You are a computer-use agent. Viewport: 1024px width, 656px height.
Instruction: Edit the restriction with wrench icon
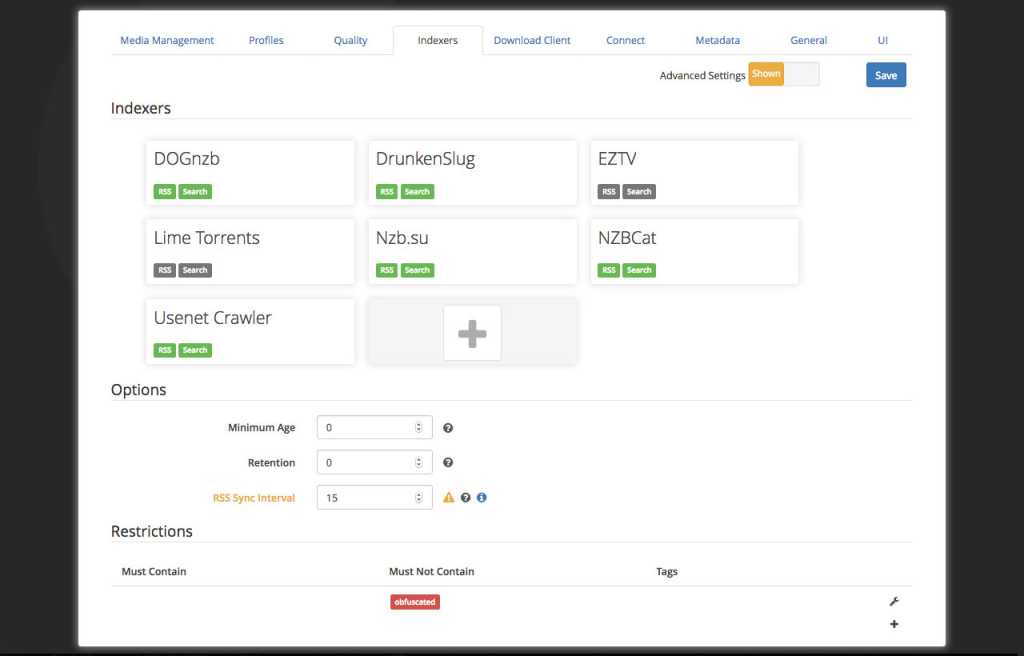pyautogui.click(x=894, y=602)
